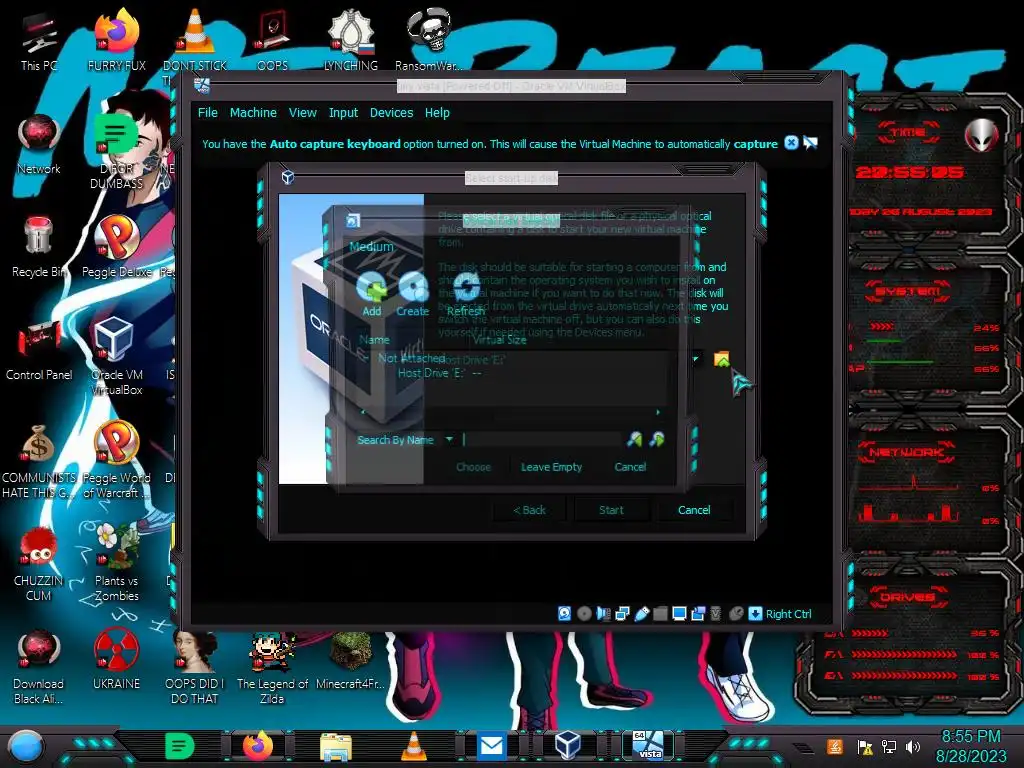Open File Explorer from the taskbar
The width and height of the screenshot is (1024, 768).
tap(336, 746)
